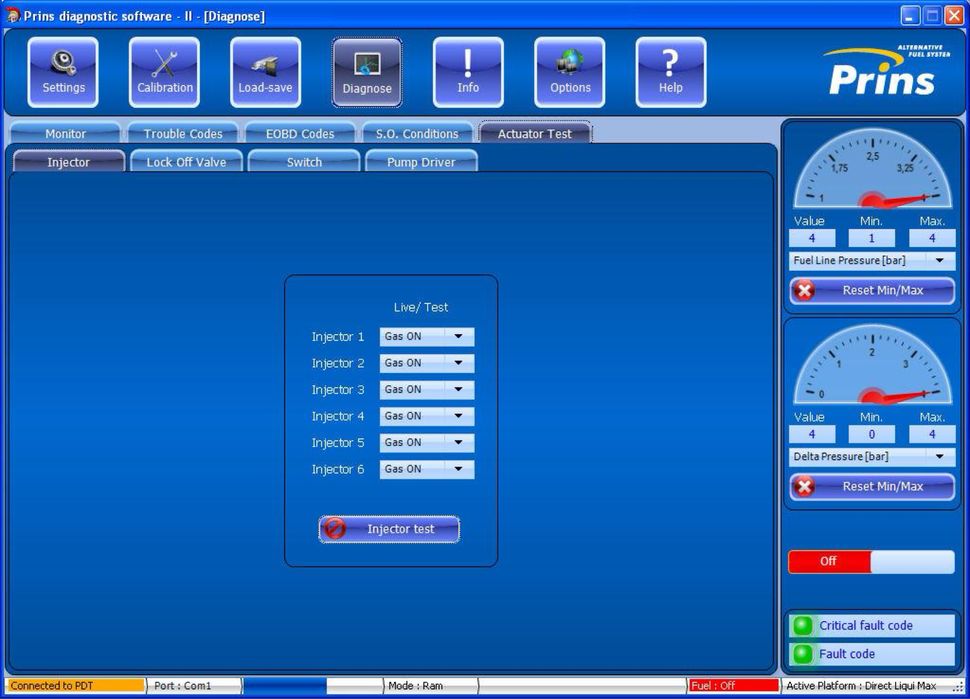Open the Delta Pressure [bar] dropdown
Image resolution: width=970 pixels, height=699 pixels.
pyautogui.click(x=872, y=457)
